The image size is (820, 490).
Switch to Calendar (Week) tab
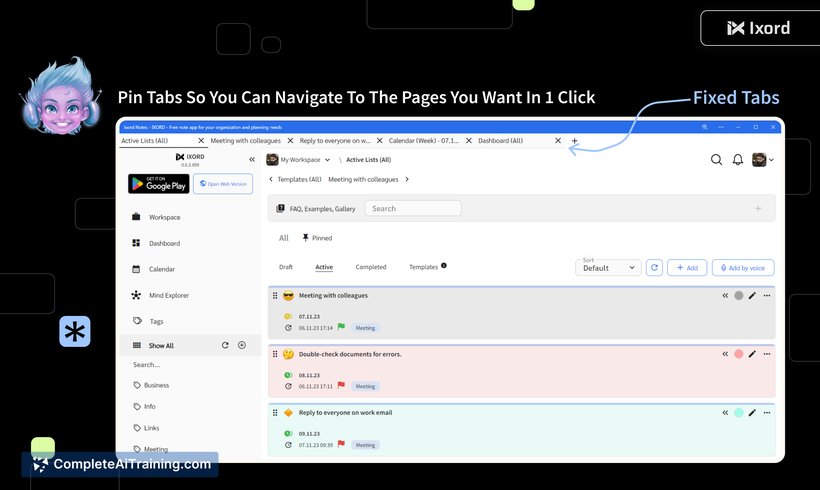click(x=424, y=141)
